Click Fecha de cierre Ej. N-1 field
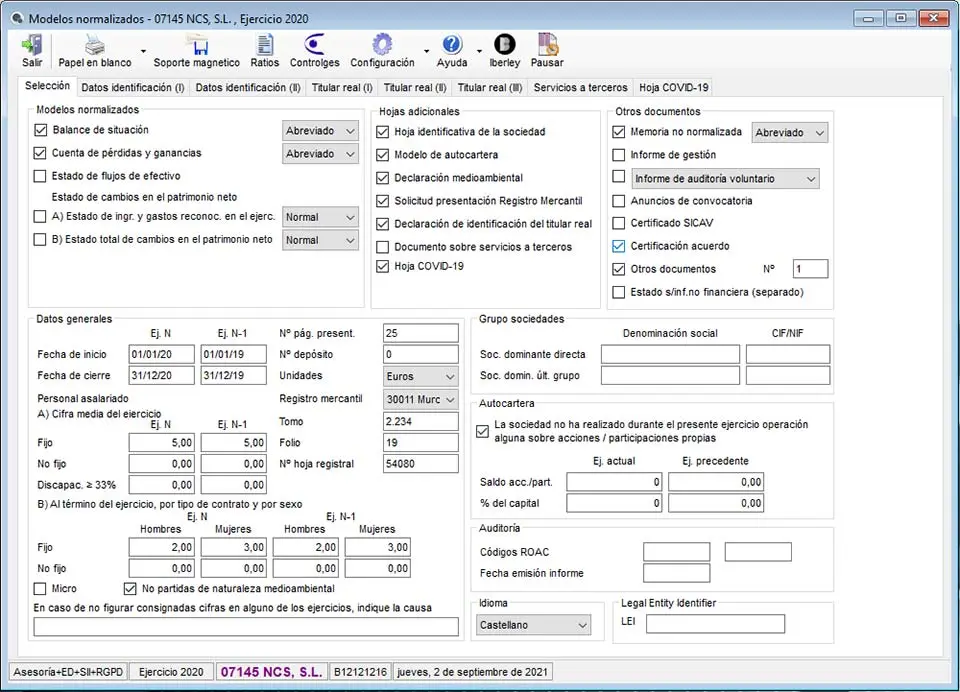 point(234,375)
